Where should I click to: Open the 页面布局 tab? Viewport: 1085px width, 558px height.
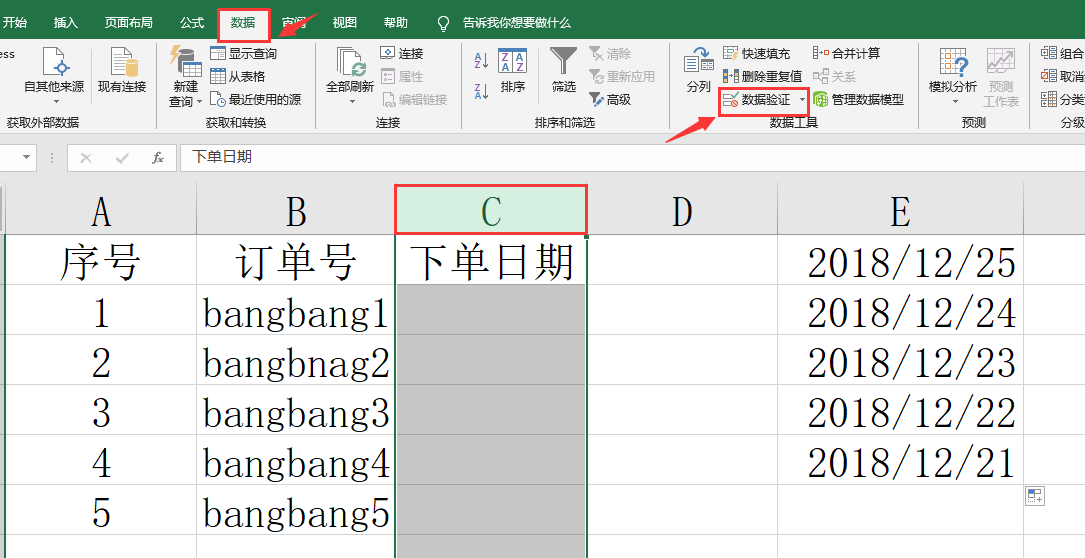tap(128, 23)
